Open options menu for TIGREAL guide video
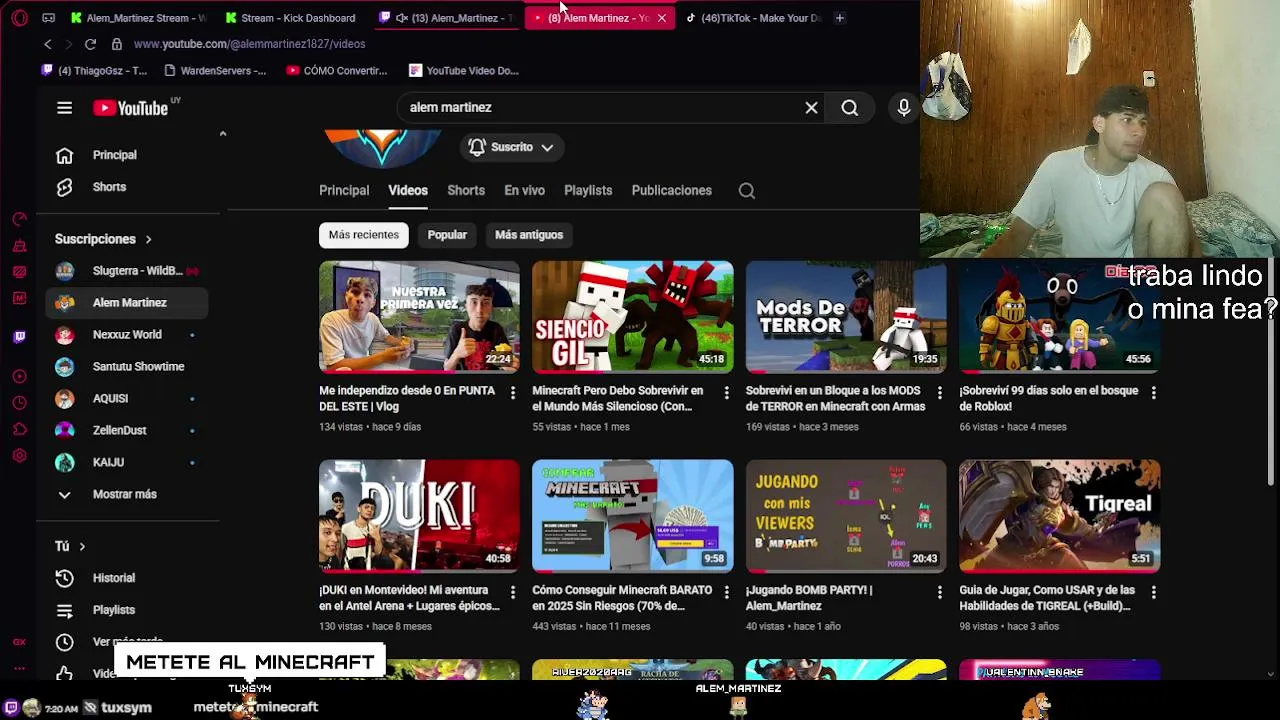The height and width of the screenshot is (720, 1280). click(1153, 593)
